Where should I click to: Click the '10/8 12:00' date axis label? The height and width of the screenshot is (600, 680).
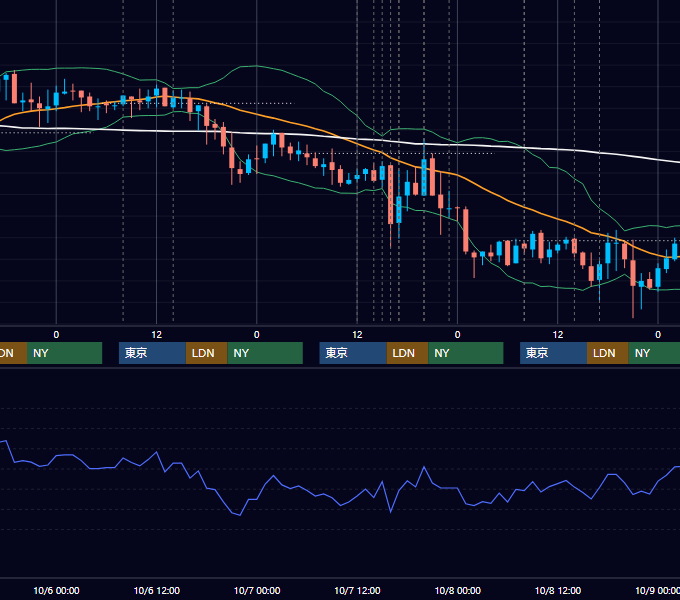[558, 590]
